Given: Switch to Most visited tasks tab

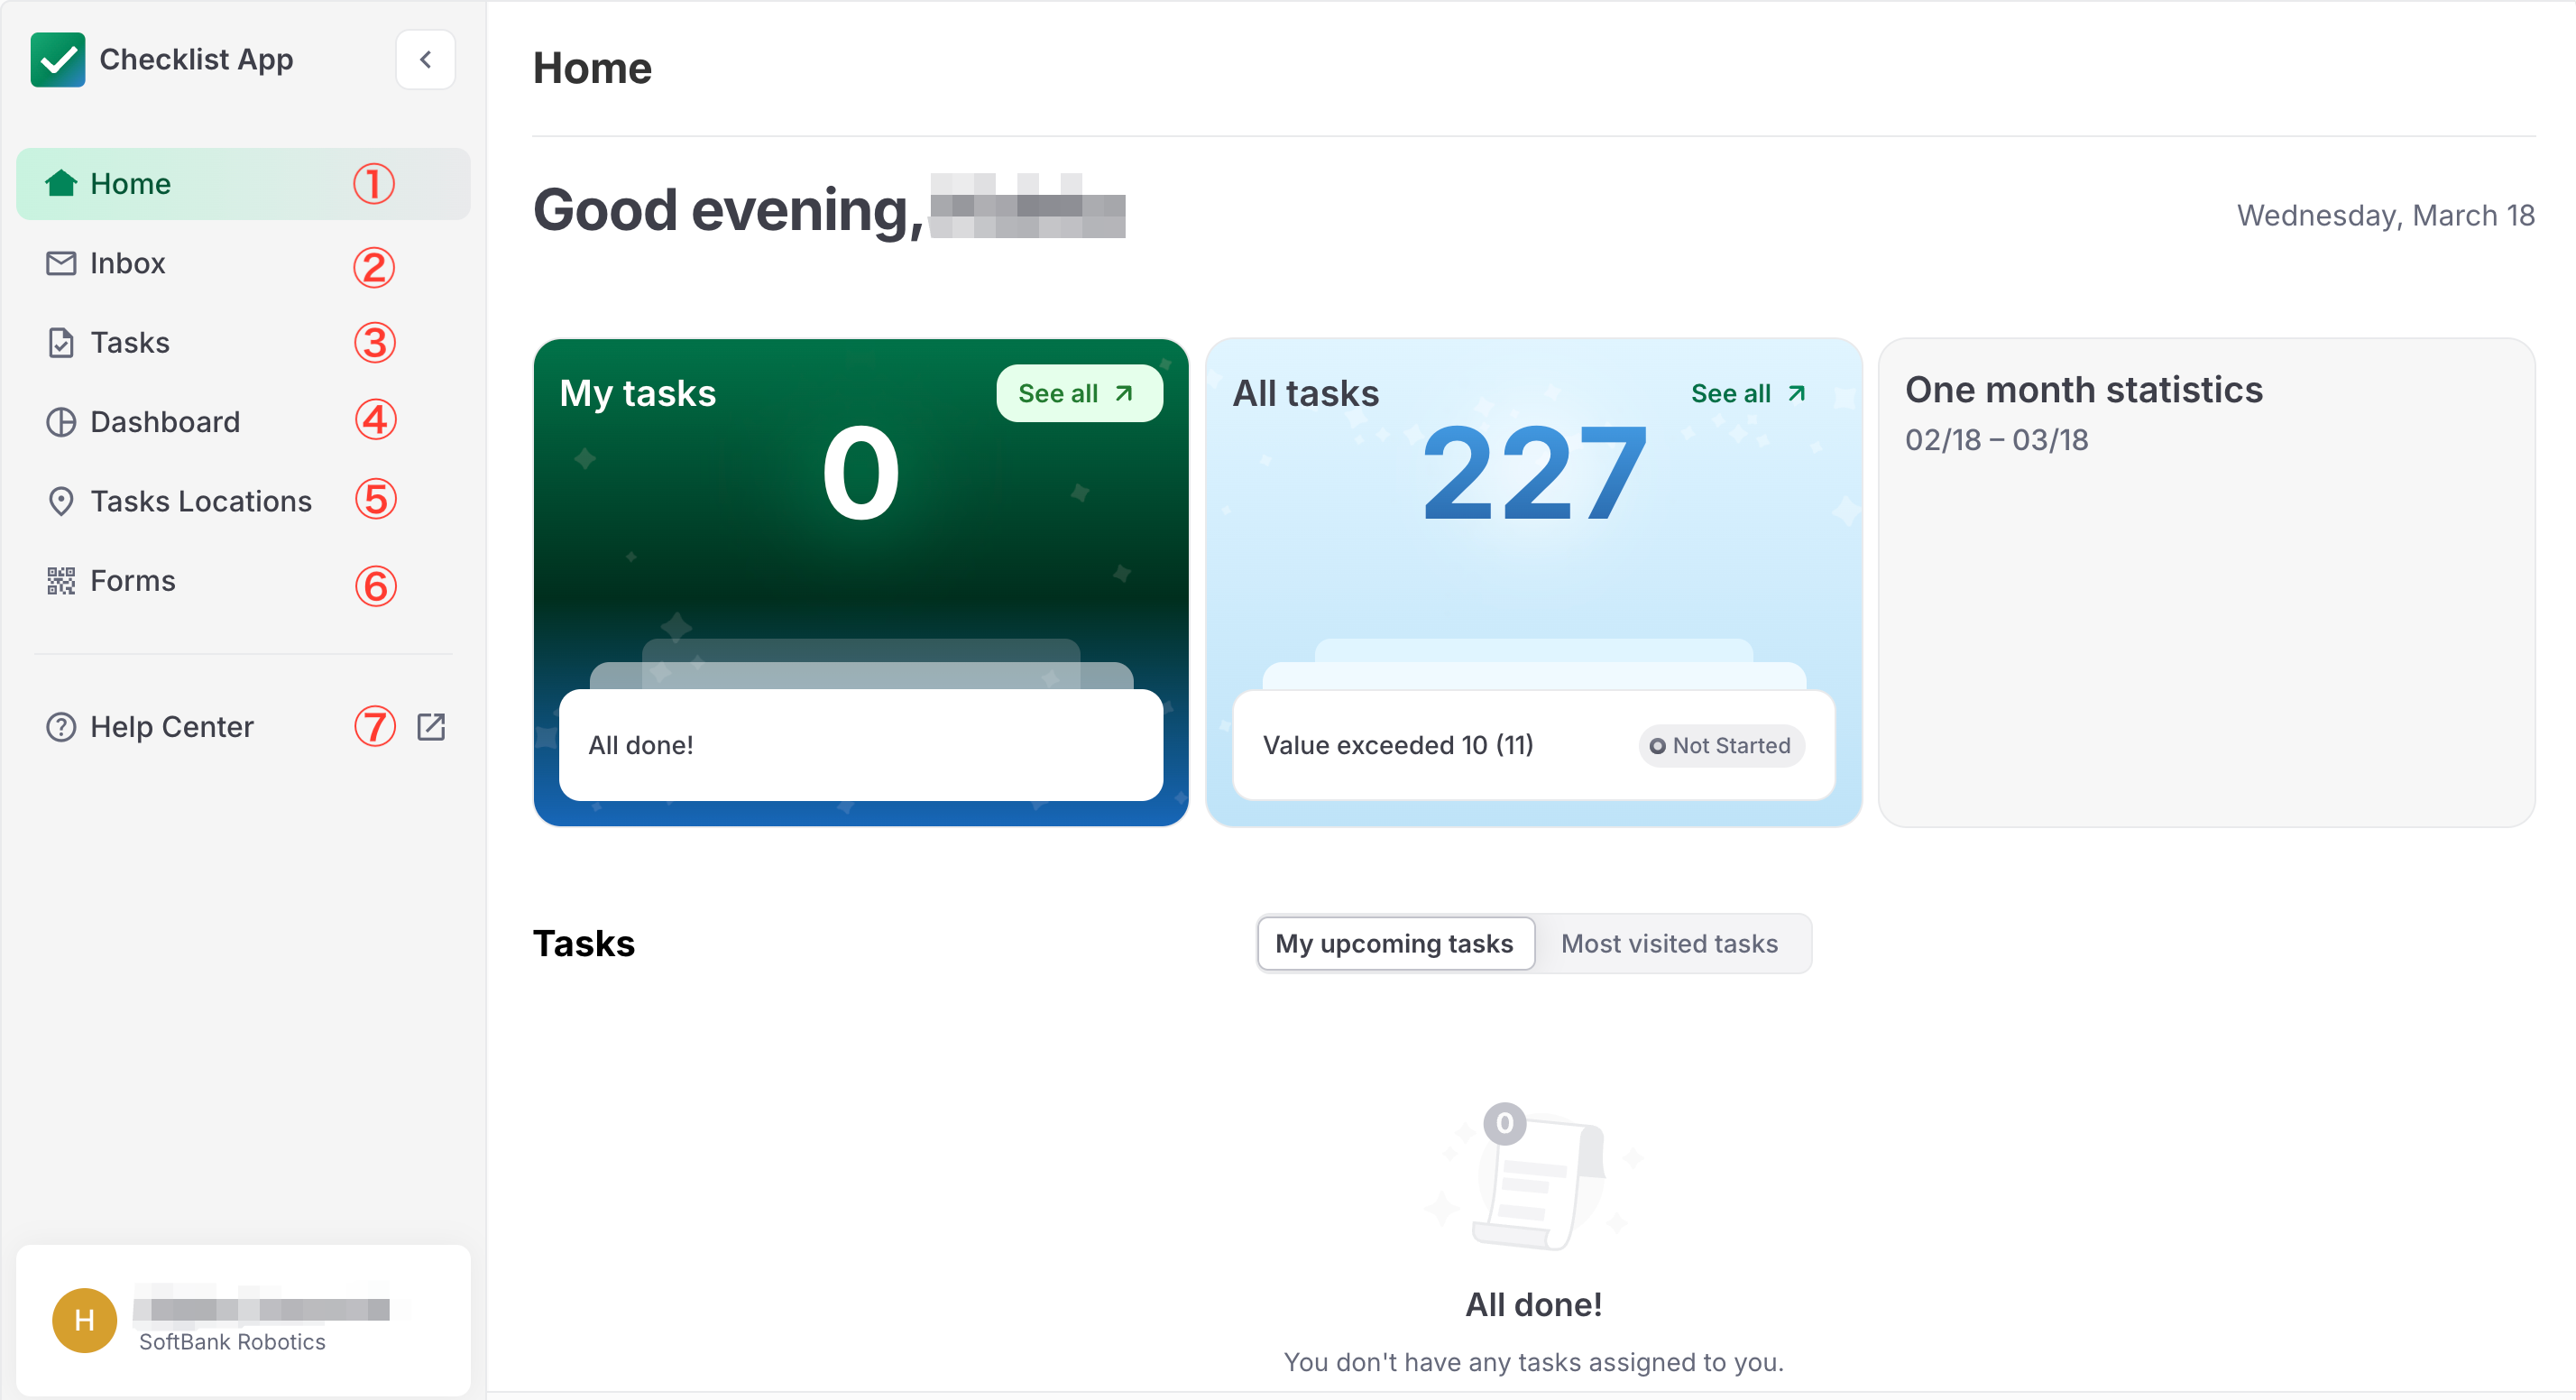Looking at the screenshot, I should coord(1669,943).
